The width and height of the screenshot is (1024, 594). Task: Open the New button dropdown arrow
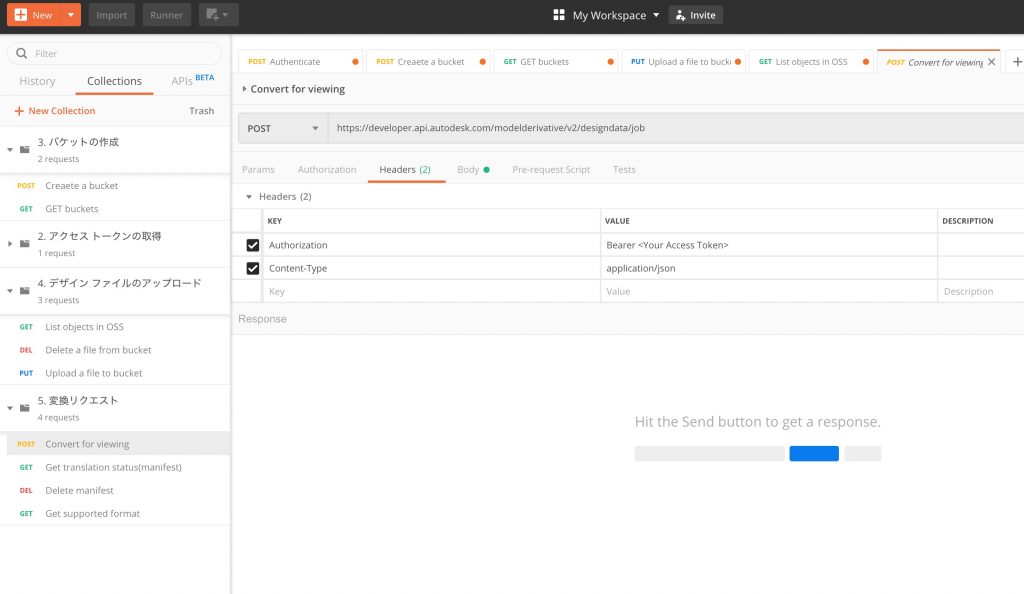click(71, 14)
